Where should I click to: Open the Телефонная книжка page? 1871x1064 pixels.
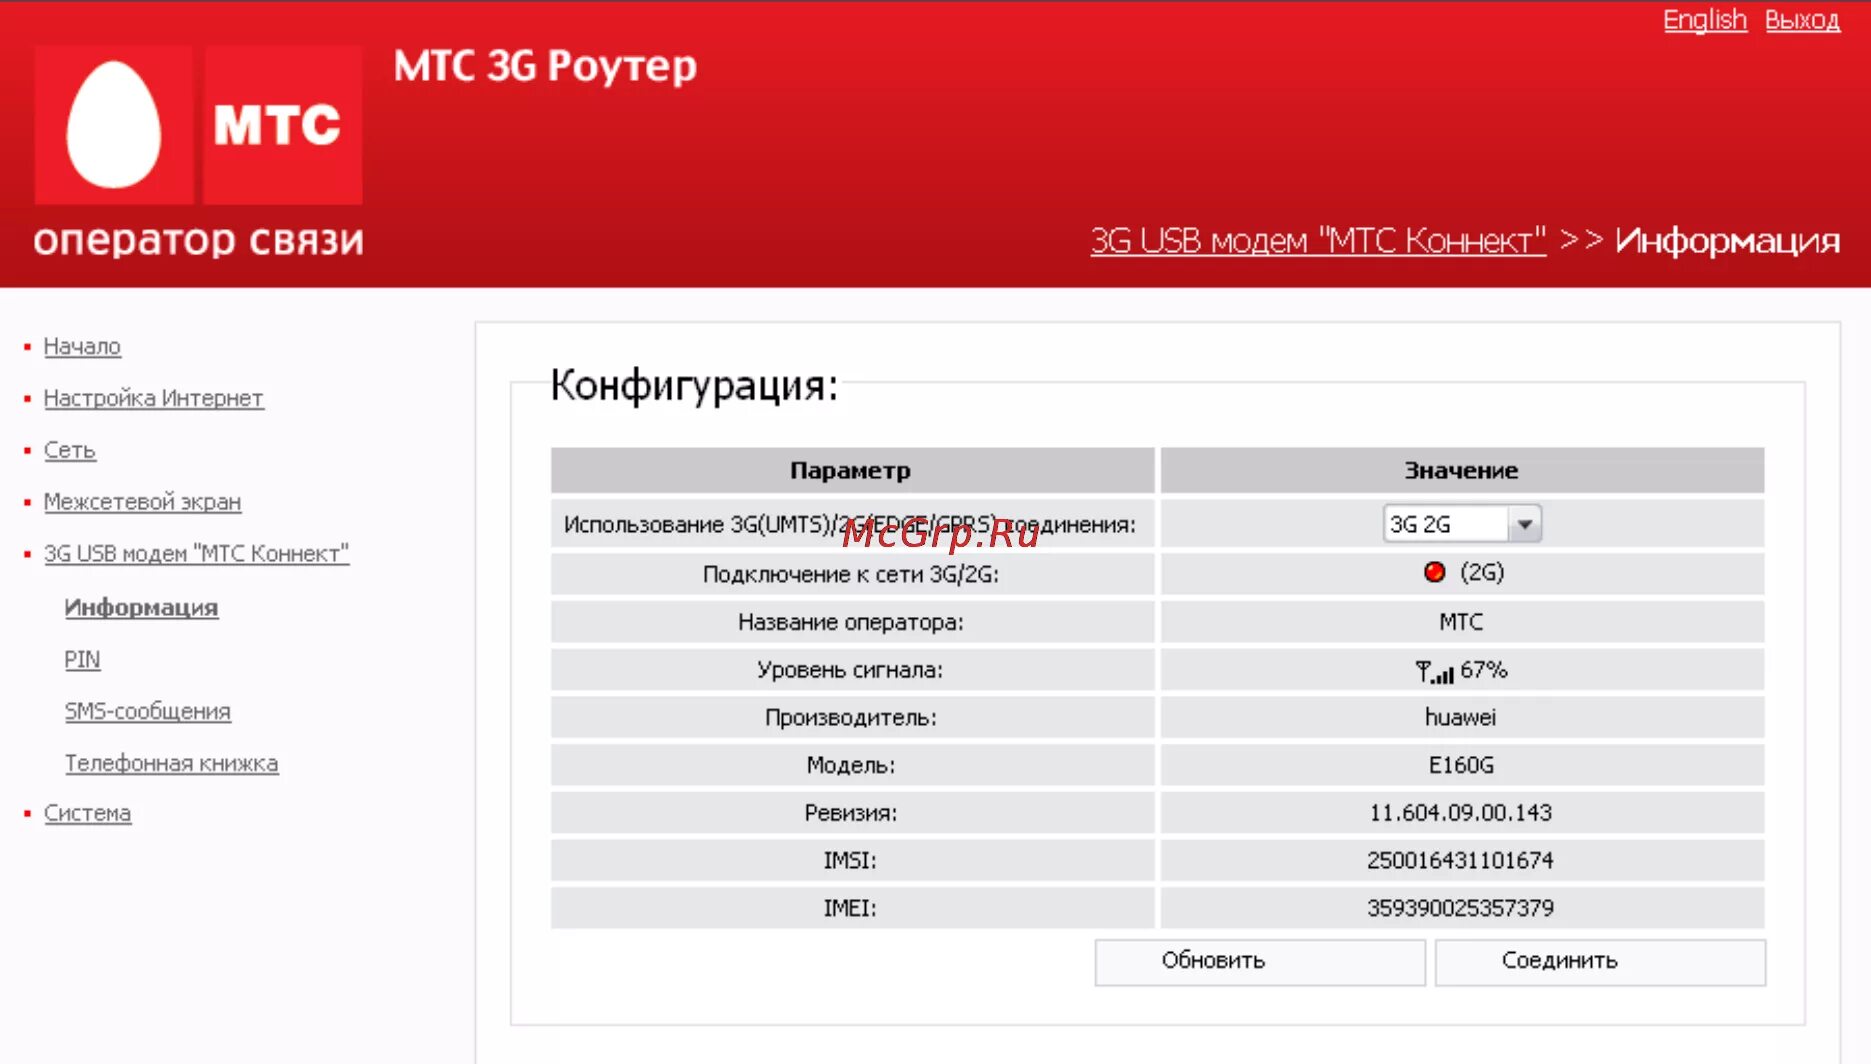[171, 764]
